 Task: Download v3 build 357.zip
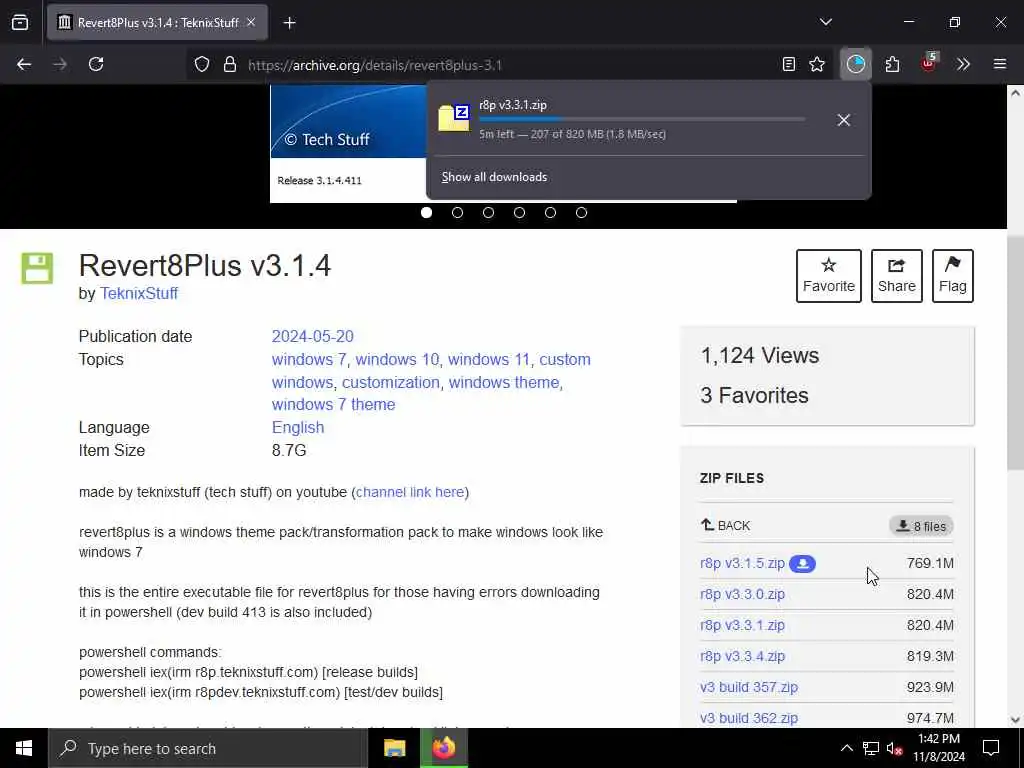click(748, 687)
